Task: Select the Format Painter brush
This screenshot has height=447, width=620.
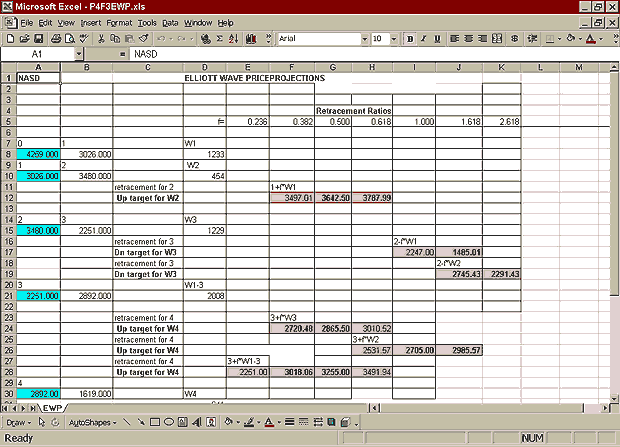Action: [x=144, y=38]
